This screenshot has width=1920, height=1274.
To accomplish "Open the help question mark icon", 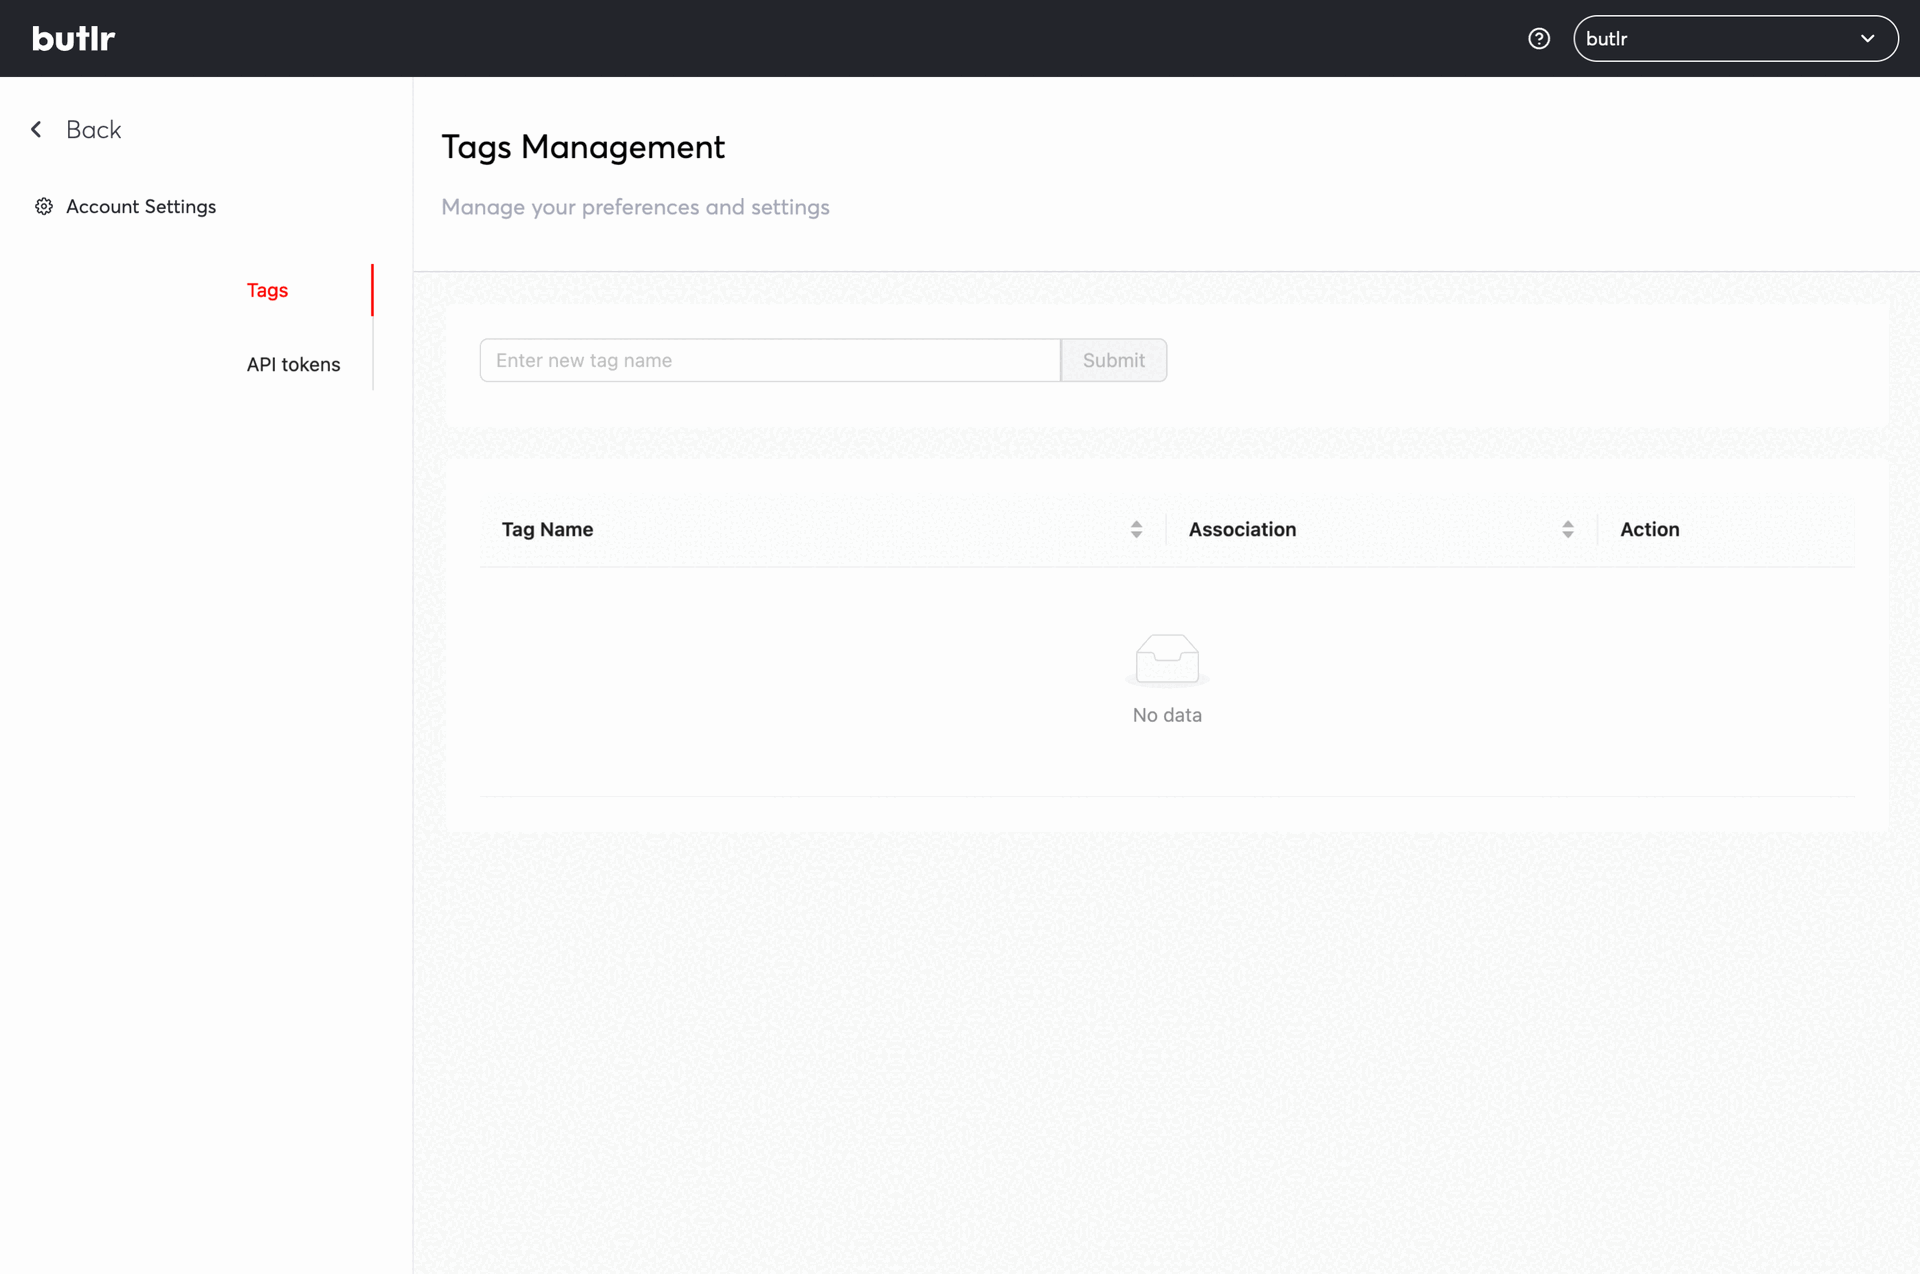I will tap(1539, 38).
